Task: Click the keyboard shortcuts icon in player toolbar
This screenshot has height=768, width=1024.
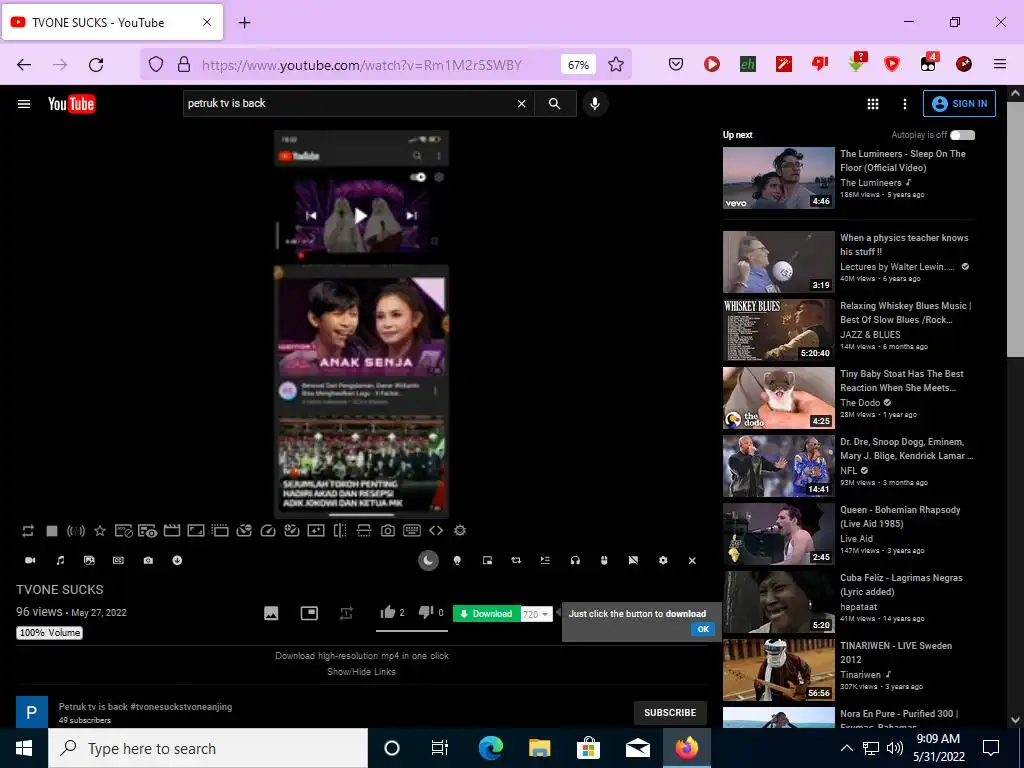Action: click(412, 531)
